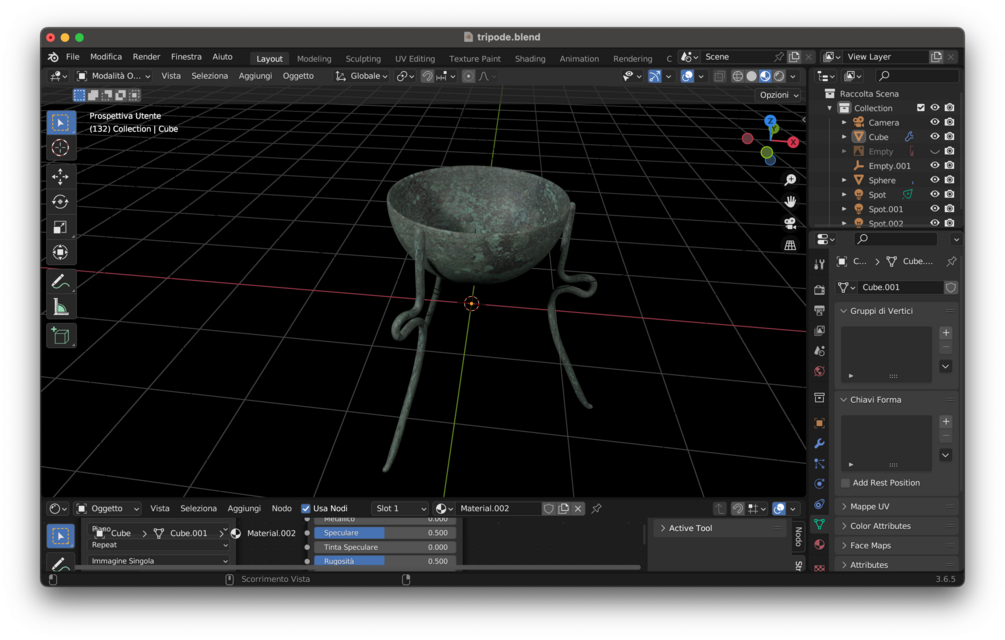Enable the Collection checkbox in the outliner
This screenshot has width=1005, height=640.
(x=921, y=107)
